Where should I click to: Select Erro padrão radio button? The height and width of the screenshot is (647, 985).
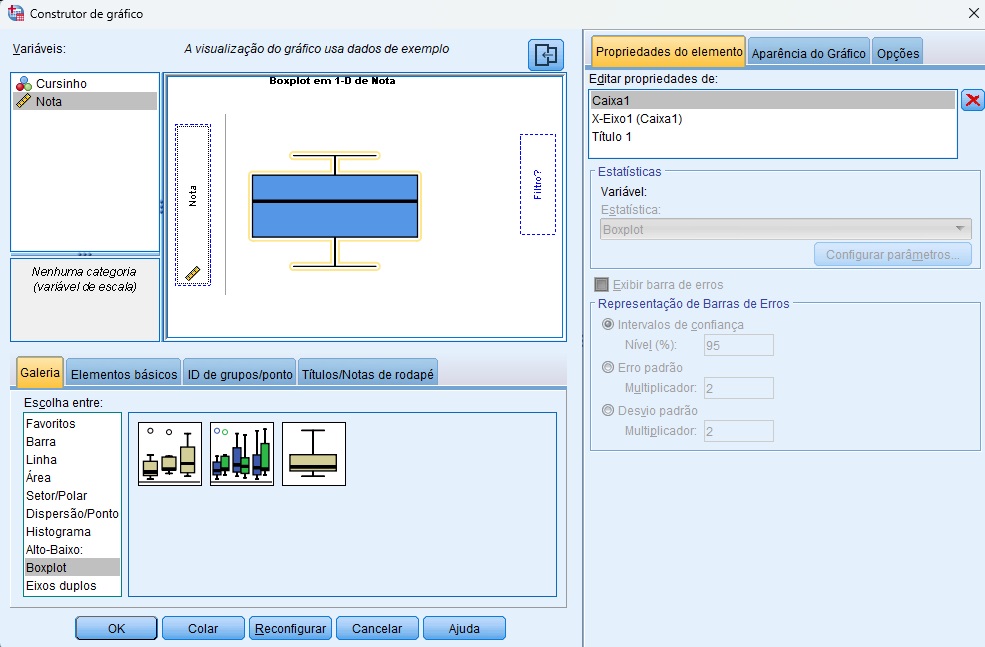(607, 367)
